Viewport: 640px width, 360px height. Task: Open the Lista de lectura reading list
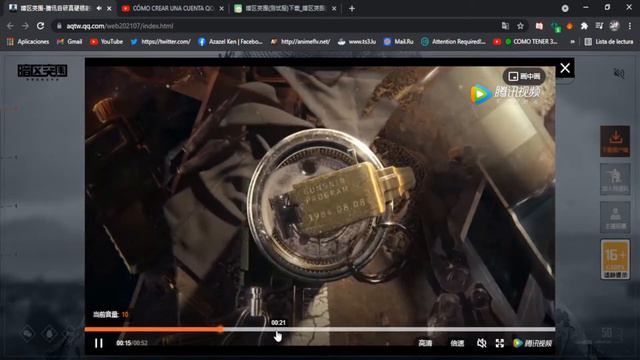609,42
